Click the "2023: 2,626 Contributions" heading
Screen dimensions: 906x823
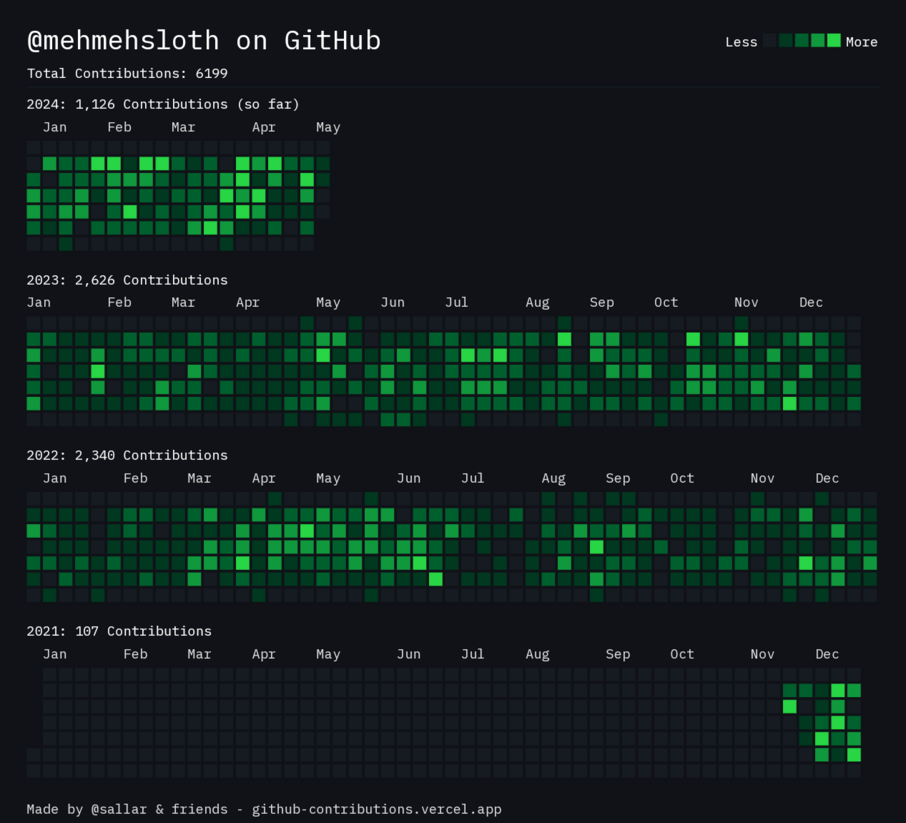click(x=127, y=280)
